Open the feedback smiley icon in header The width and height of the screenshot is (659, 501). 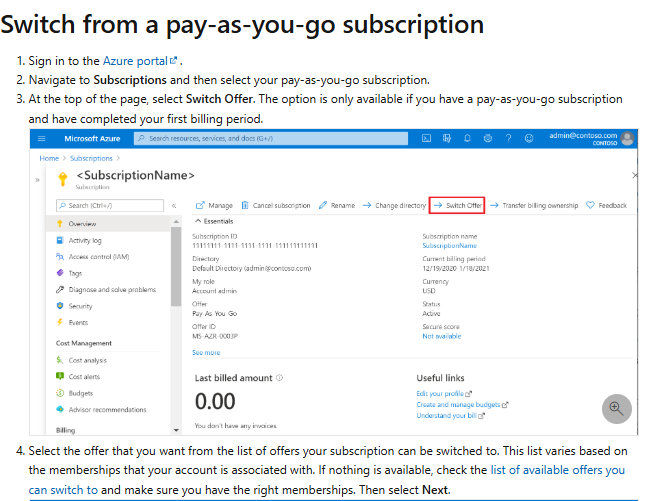coord(529,138)
